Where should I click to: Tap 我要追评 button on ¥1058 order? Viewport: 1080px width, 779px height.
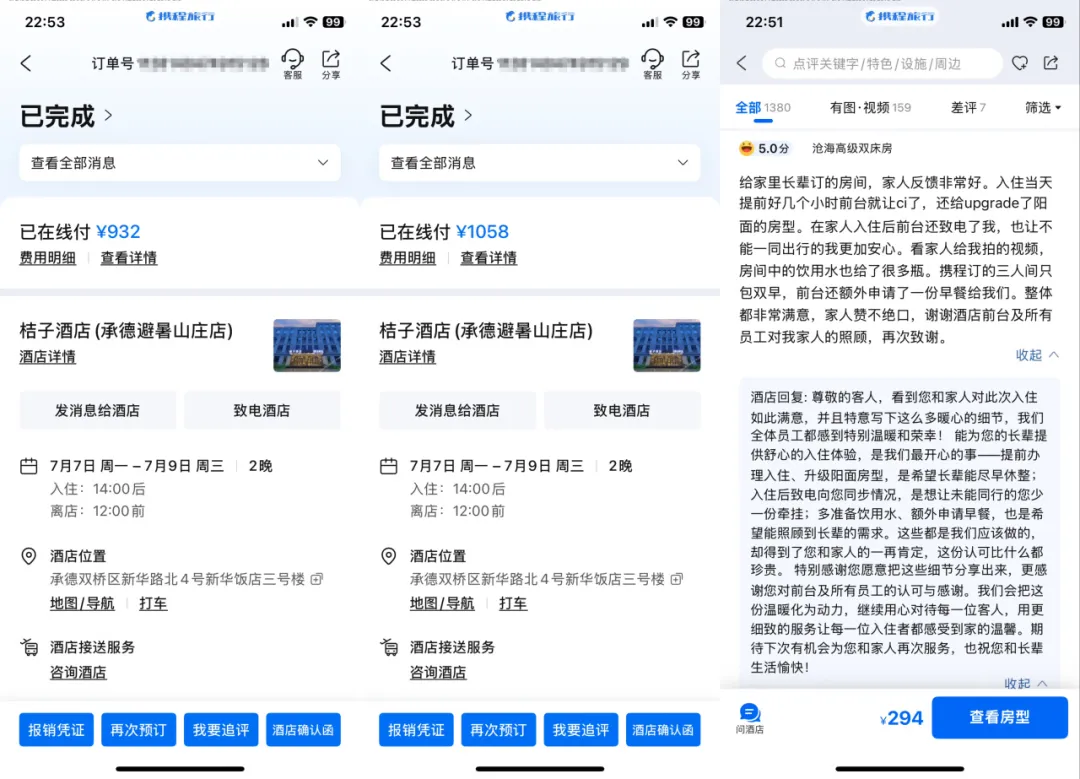[x=581, y=729]
